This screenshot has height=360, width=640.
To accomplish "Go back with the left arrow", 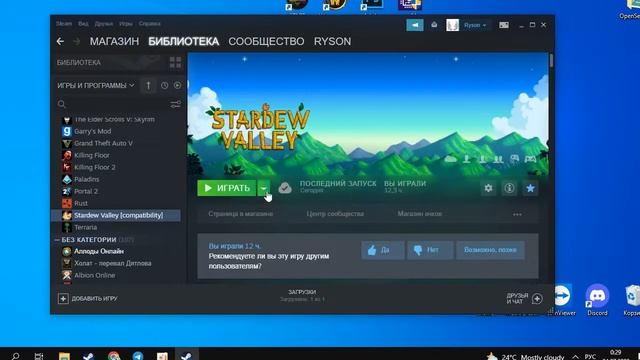I will click(60, 41).
